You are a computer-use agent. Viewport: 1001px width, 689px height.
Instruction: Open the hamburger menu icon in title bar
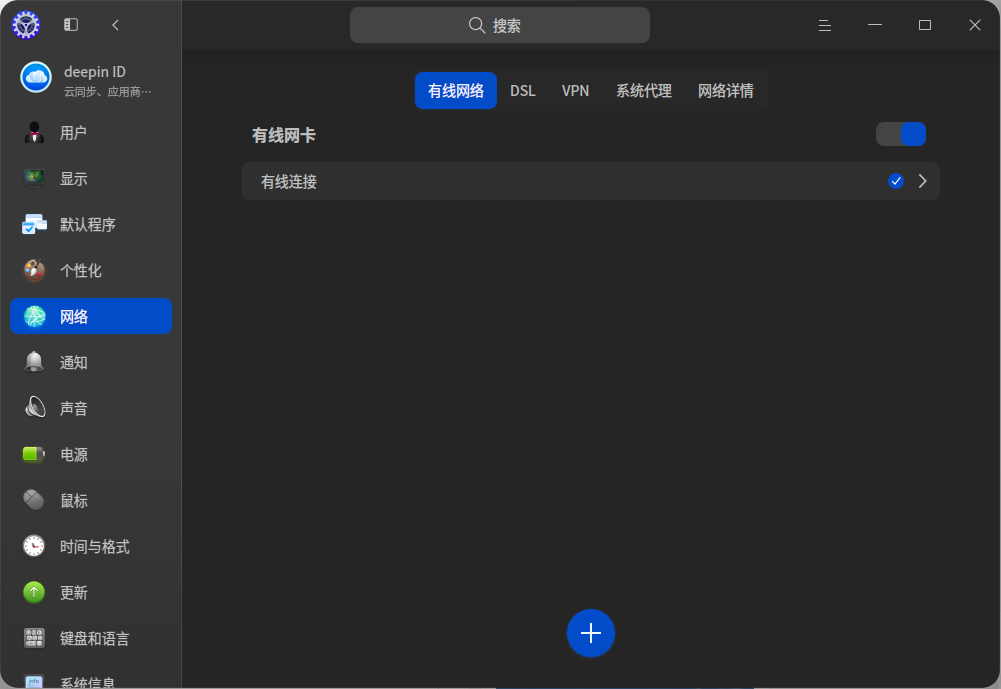[825, 25]
